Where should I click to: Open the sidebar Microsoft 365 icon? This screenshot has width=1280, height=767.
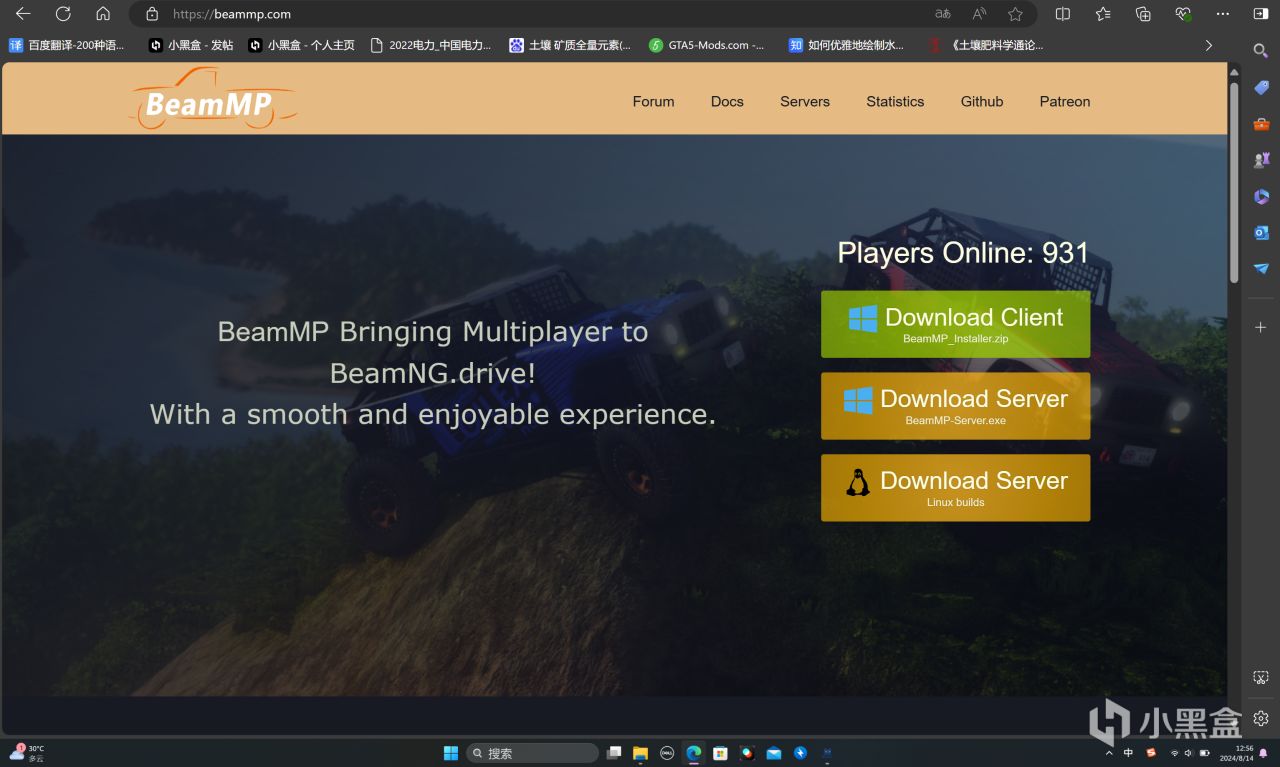click(x=1261, y=197)
